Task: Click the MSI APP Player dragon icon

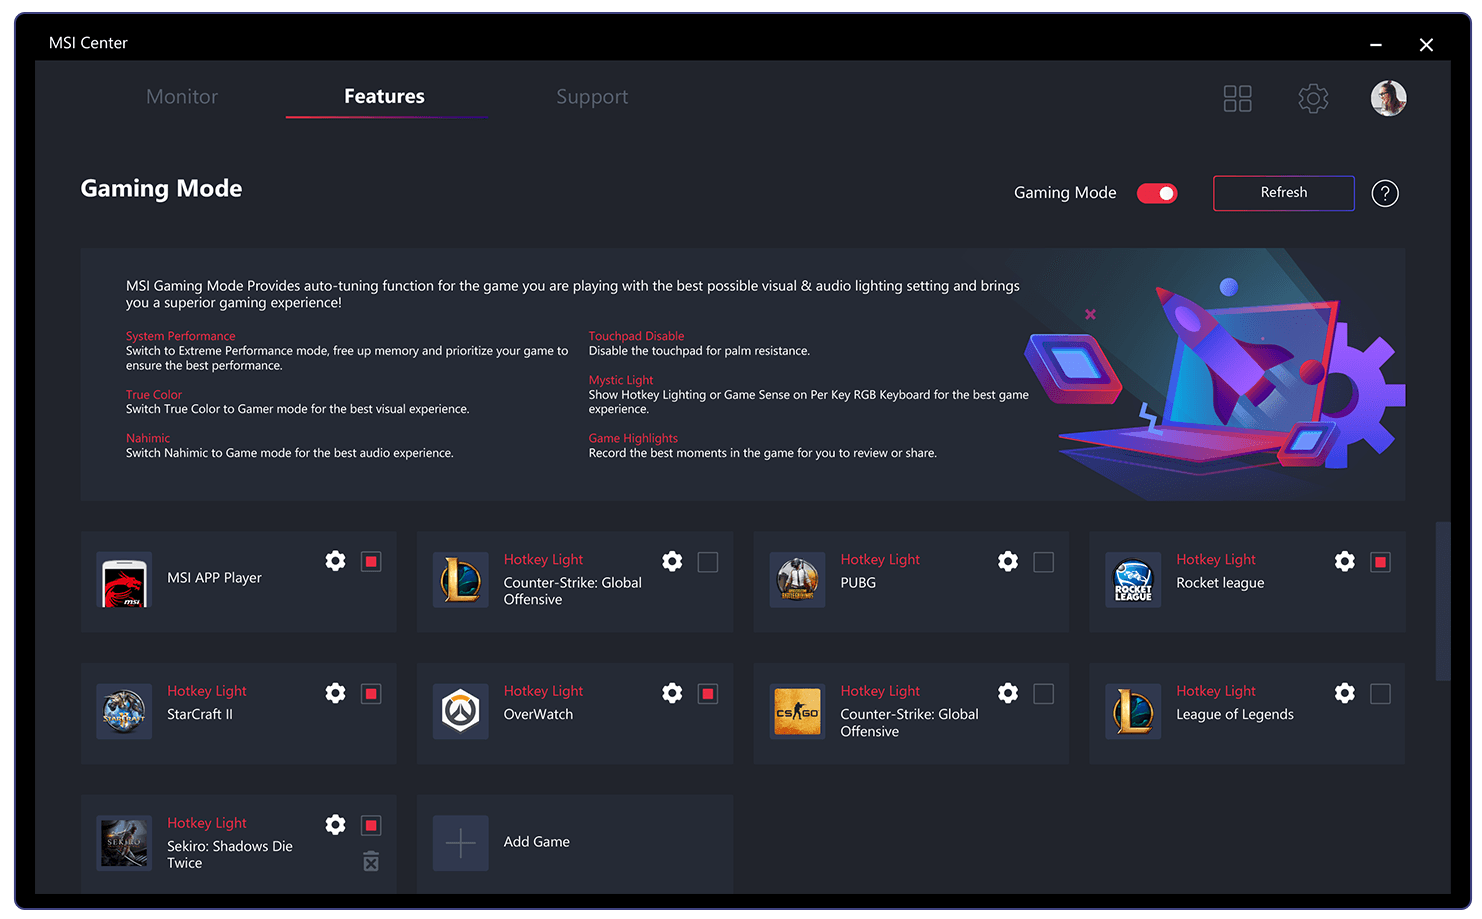Action: click(x=124, y=580)
